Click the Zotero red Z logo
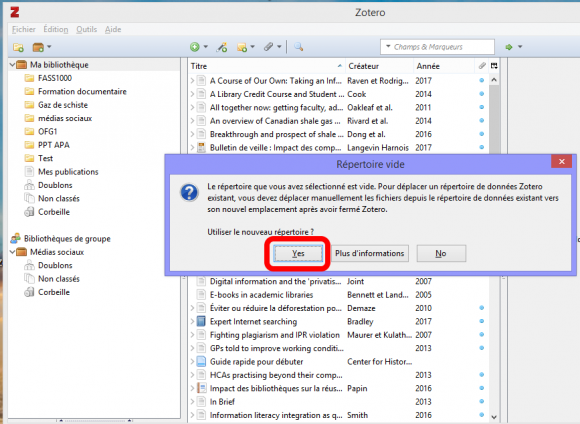Screen dimensions: 580x424 pyautogui.click(x=15, y=12)
